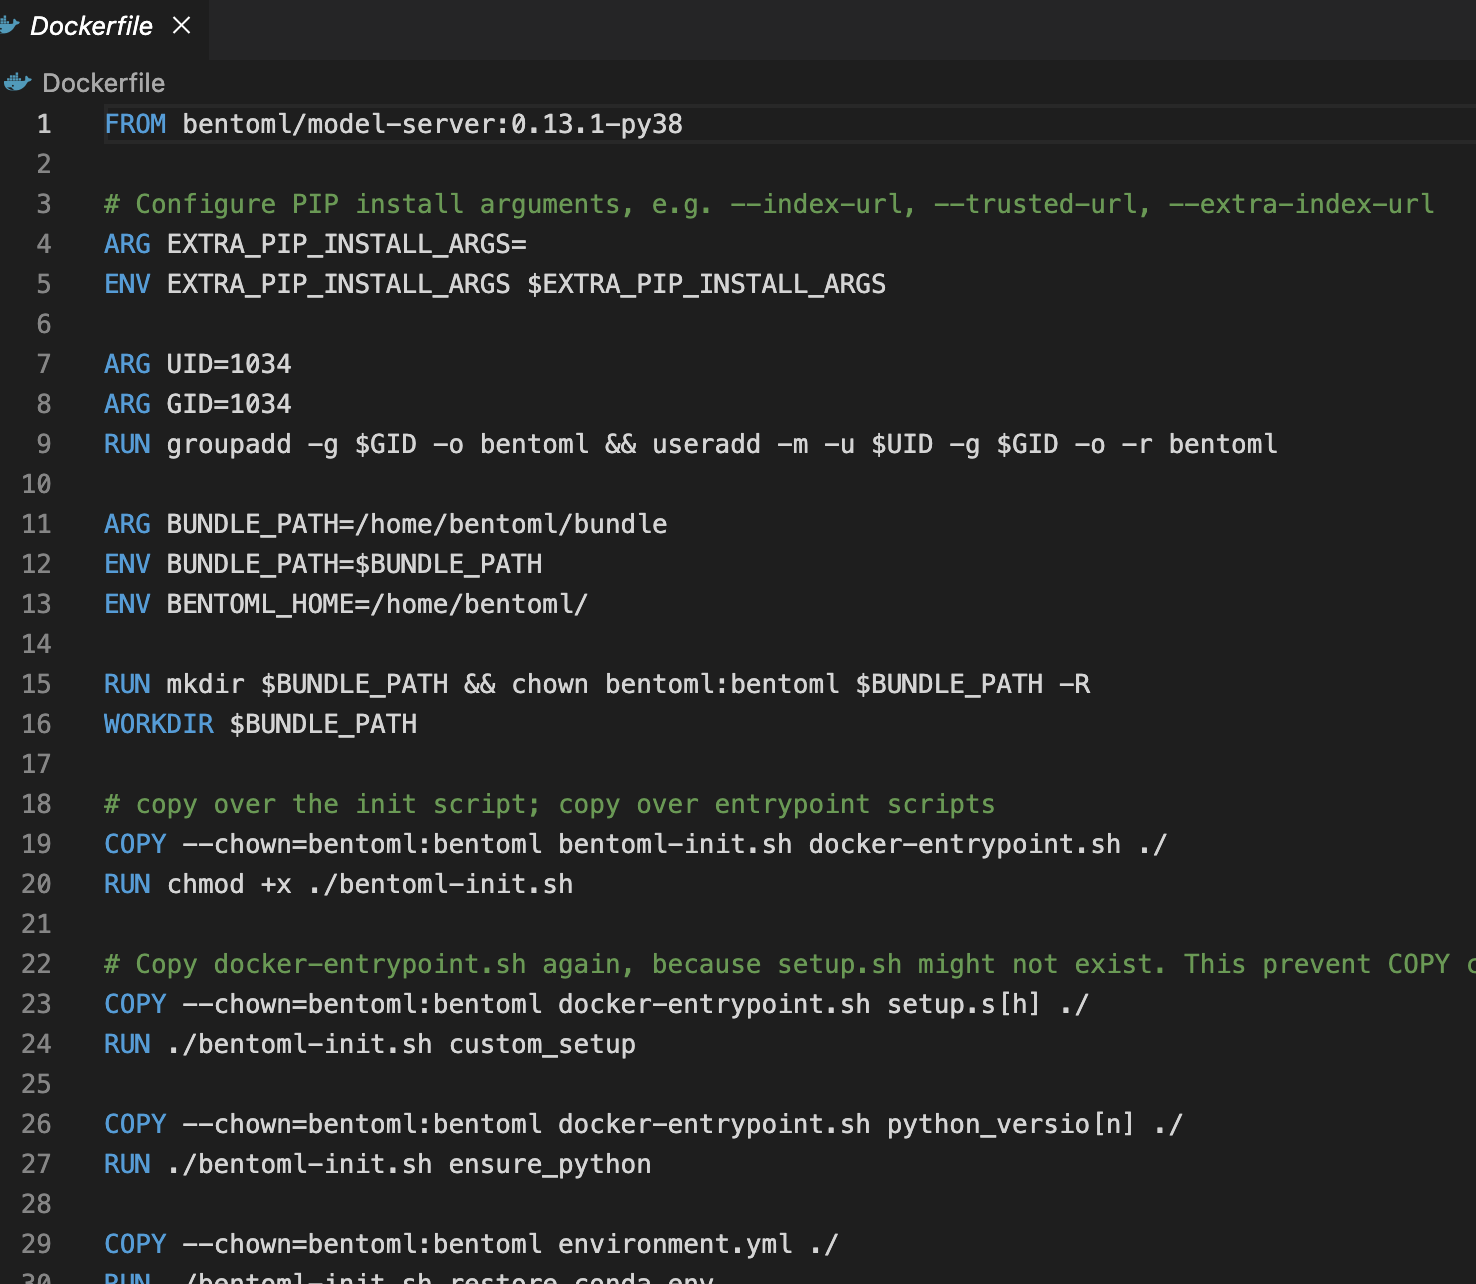The height and width of the screenshot is (1284, 1476).
Task: Click 'BUNDLE_PATH=/home/bentoml/bundle' text
Action: (417, 524)
